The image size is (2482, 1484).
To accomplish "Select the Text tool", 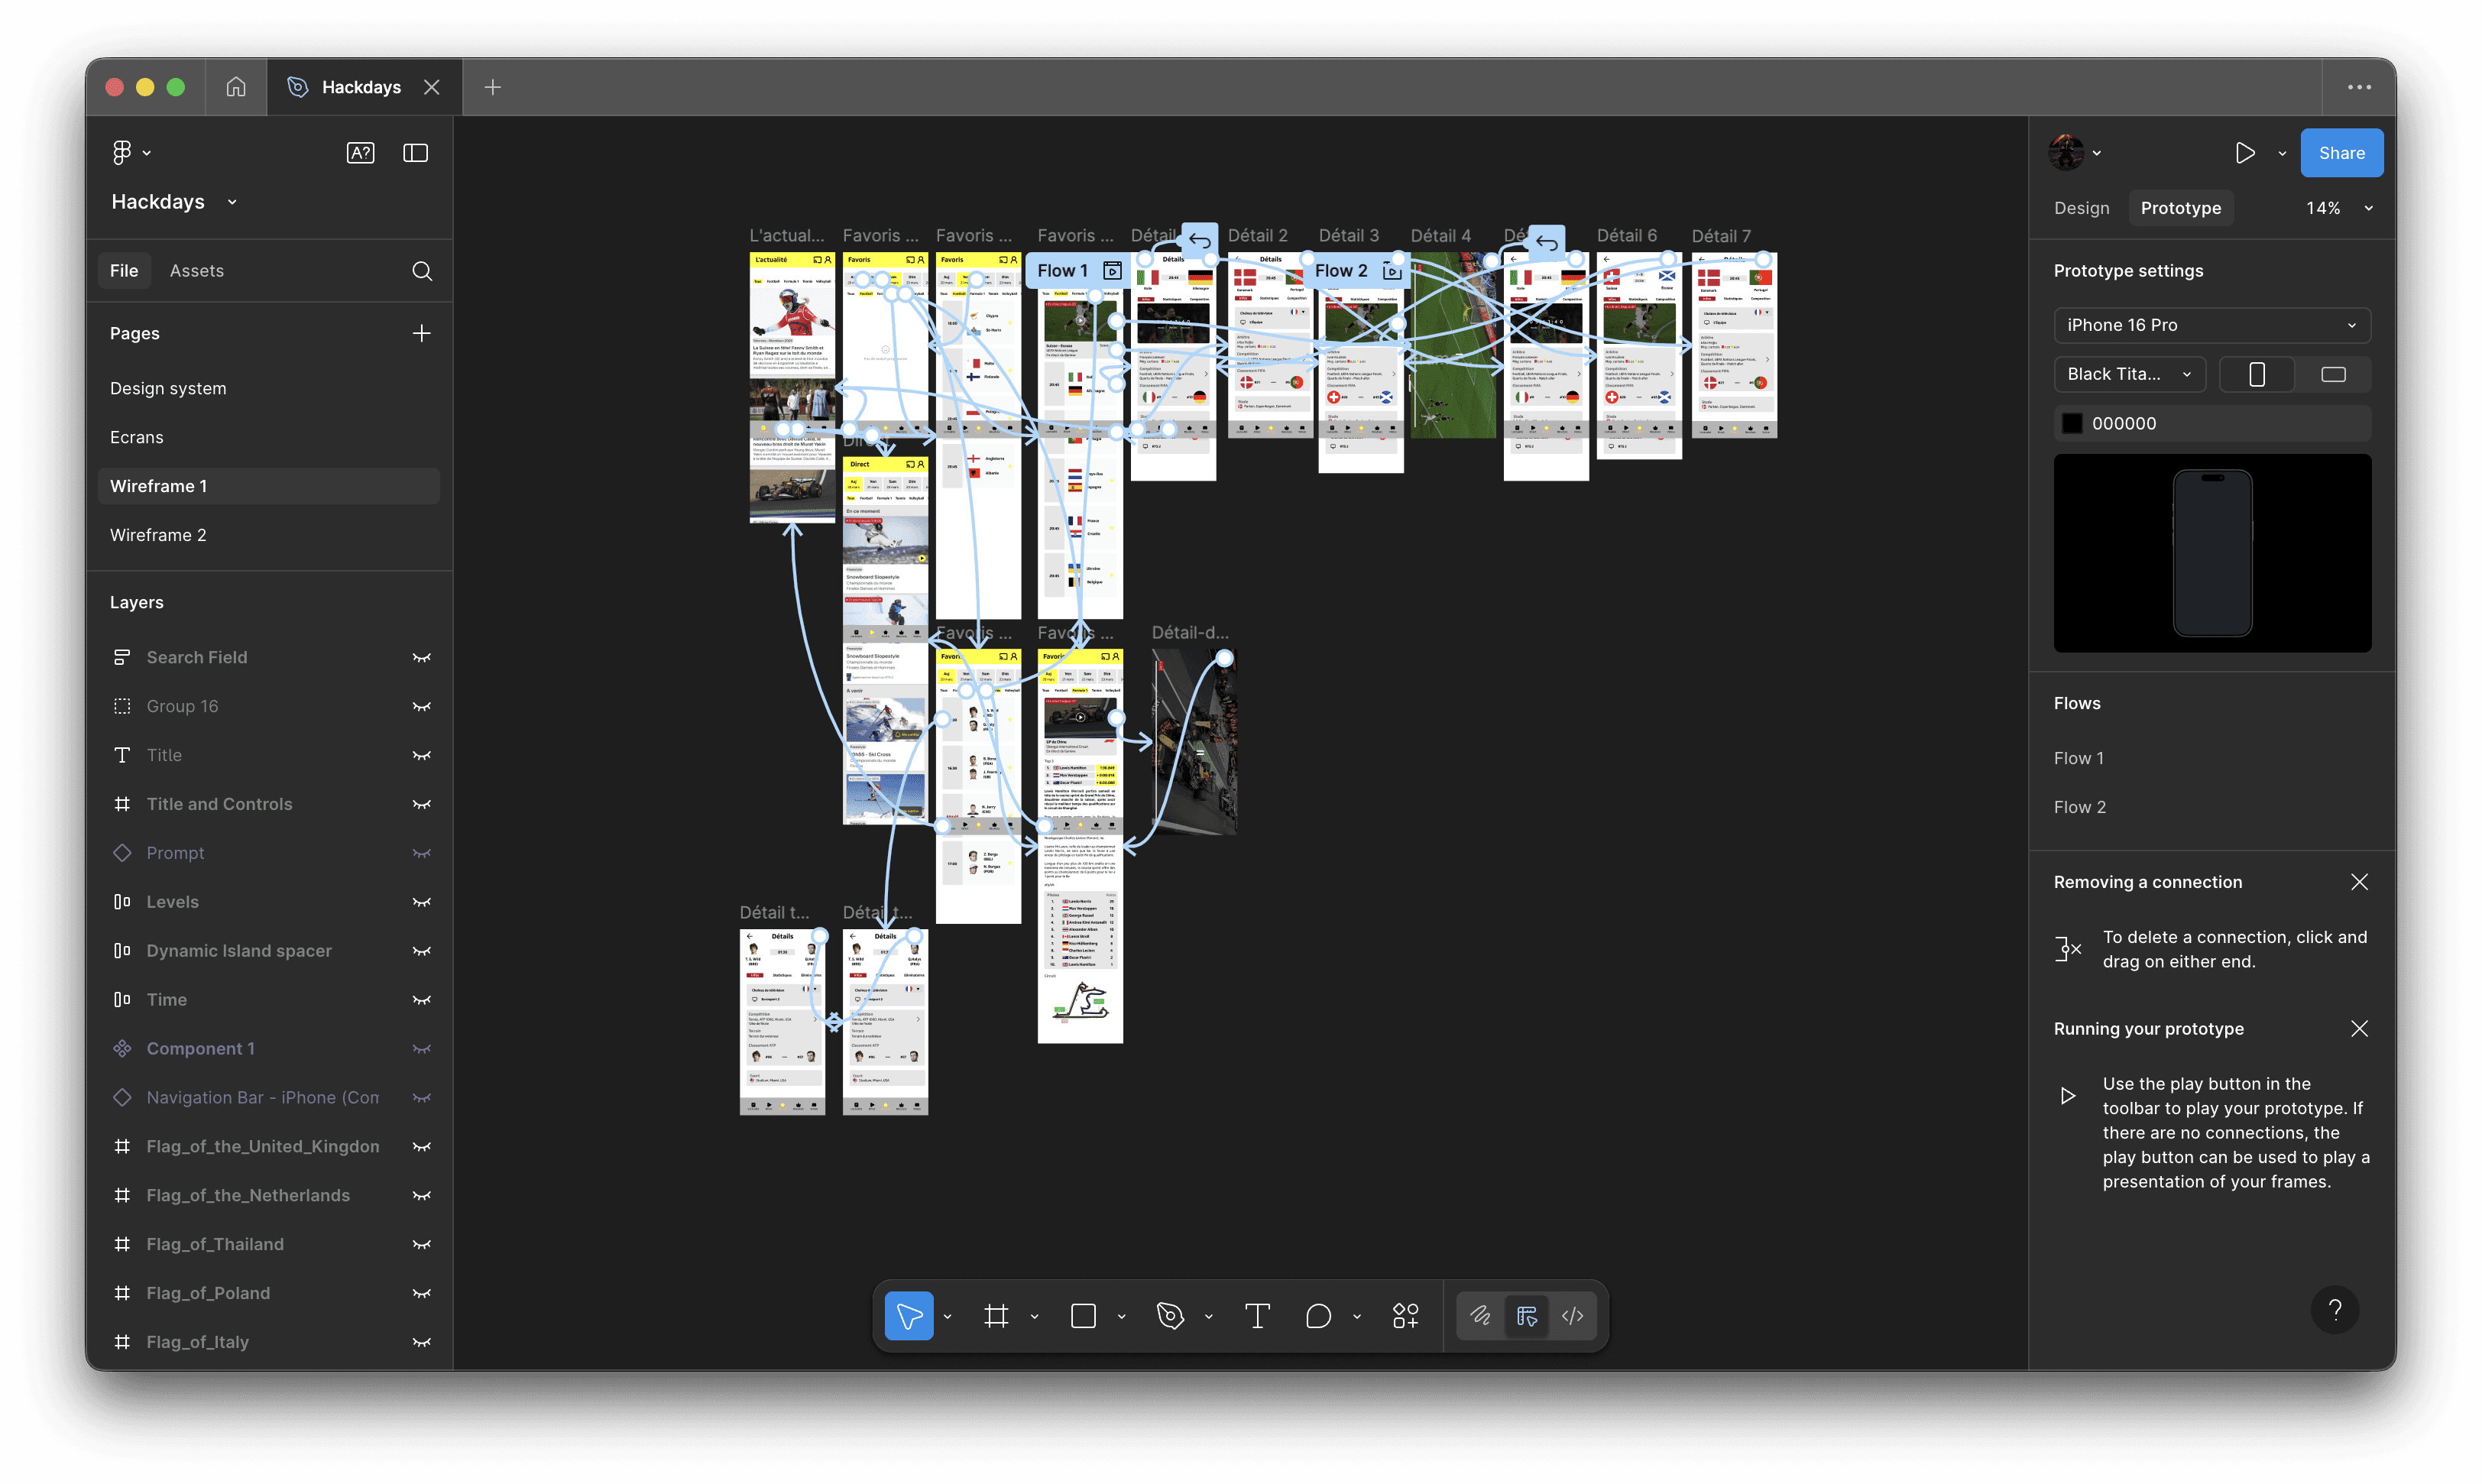I will click(1257, 1316).
